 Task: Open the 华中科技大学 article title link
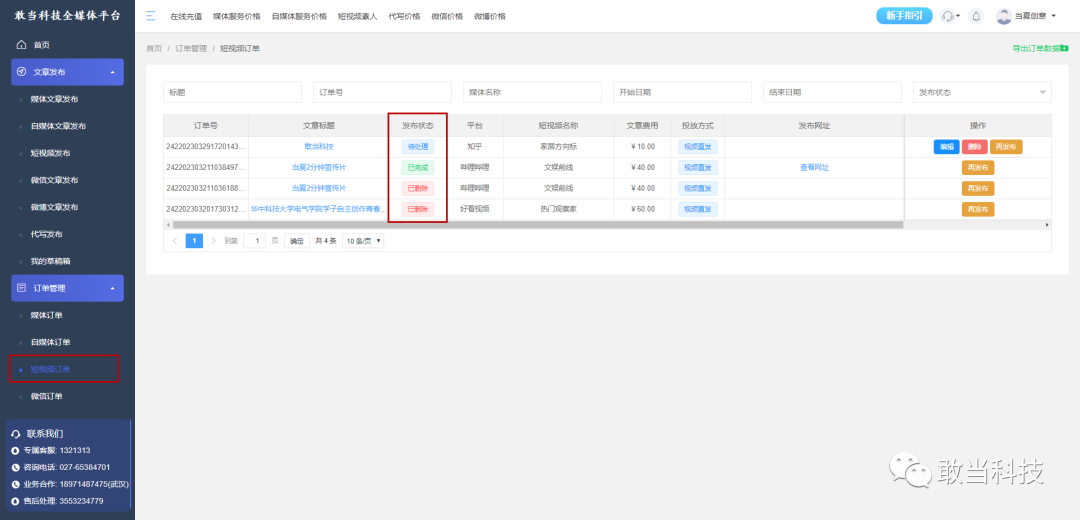click(x=319, y=209)
